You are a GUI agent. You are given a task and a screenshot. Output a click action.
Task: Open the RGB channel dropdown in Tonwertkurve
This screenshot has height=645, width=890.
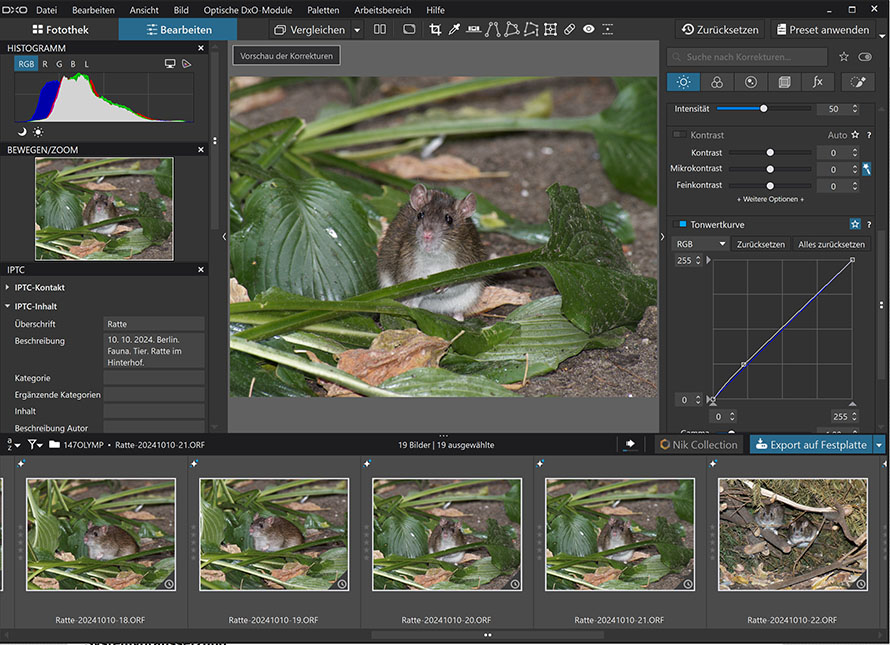[x=701, y=244]
